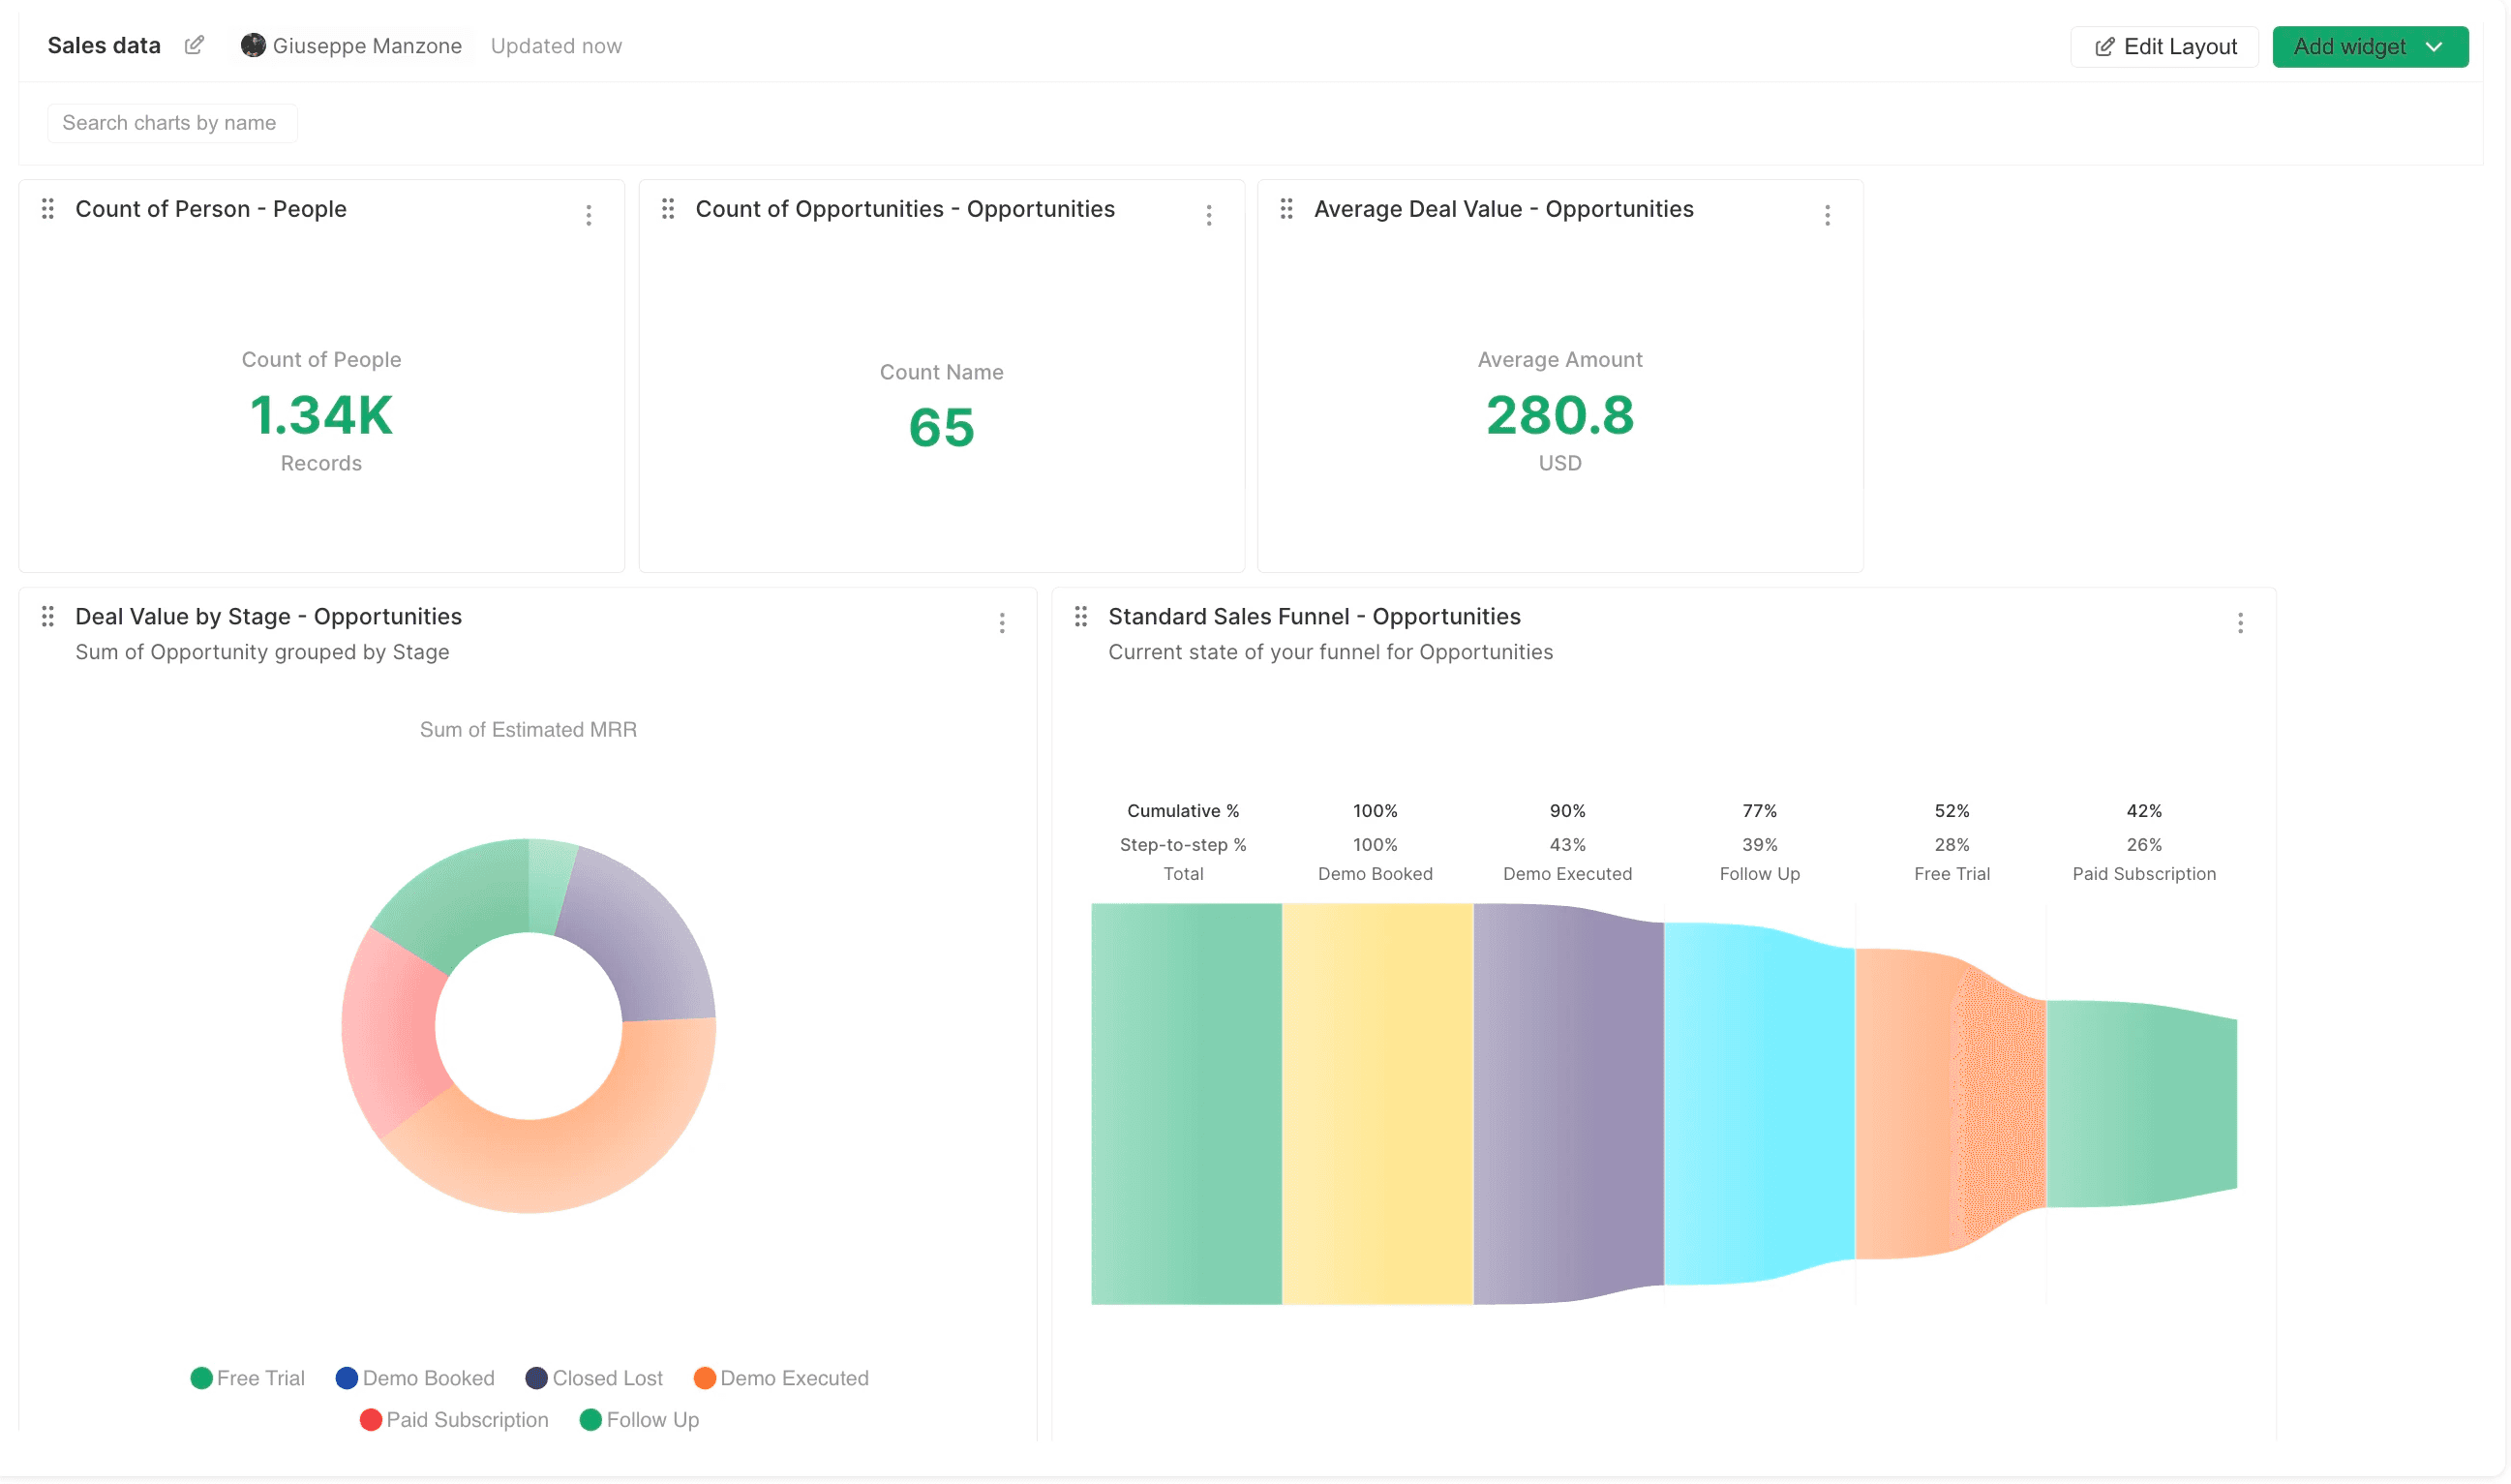Click the Paid Subscription legend color dot
Image resolution: width=2511 pixels, height=1484 pixels.
tap(371, 1419)
